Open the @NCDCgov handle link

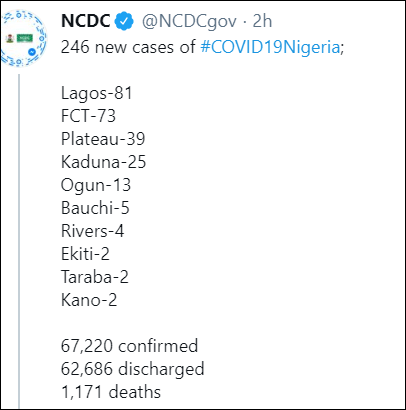click(189, 22)
